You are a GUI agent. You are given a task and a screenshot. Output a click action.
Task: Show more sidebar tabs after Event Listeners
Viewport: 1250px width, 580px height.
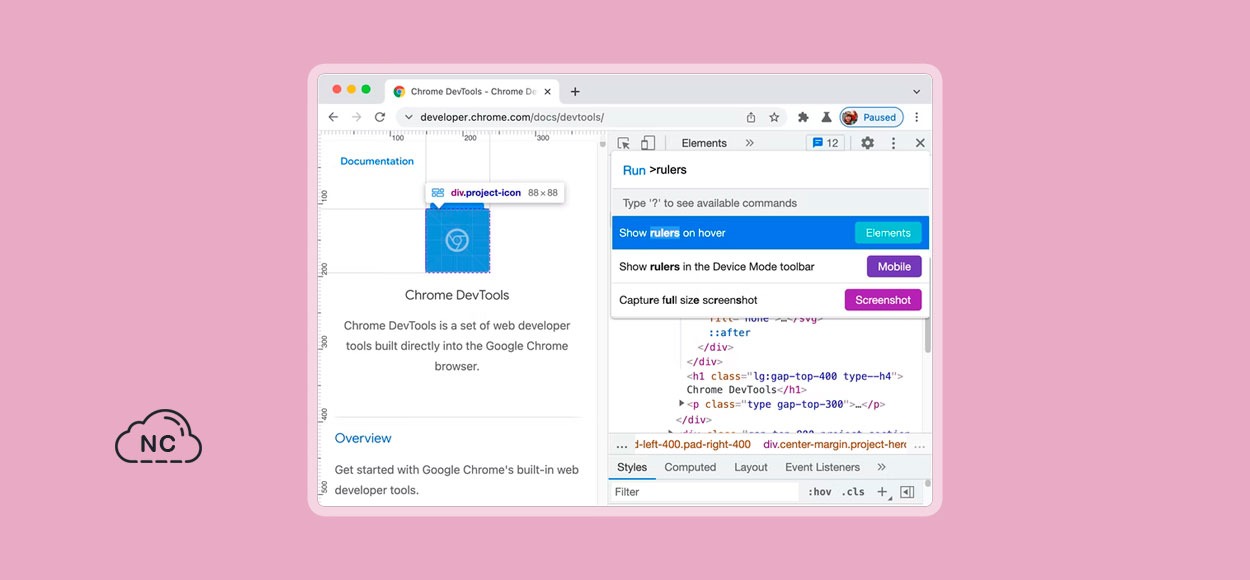pos(881,467)
